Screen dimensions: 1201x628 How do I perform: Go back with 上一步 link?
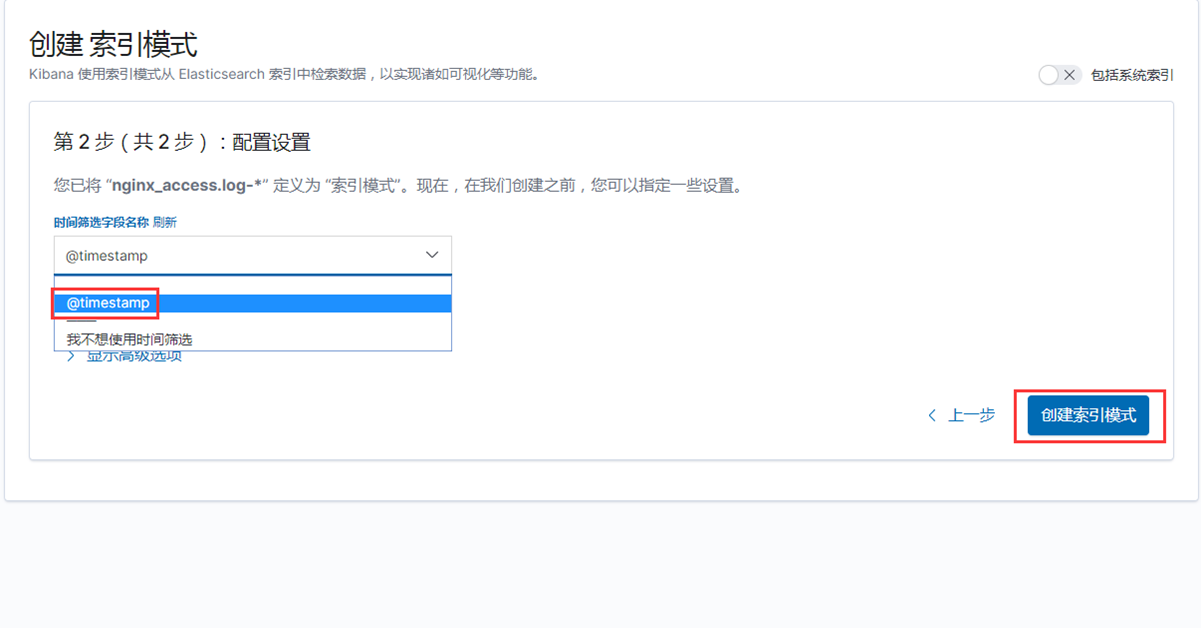click(961, 415)
